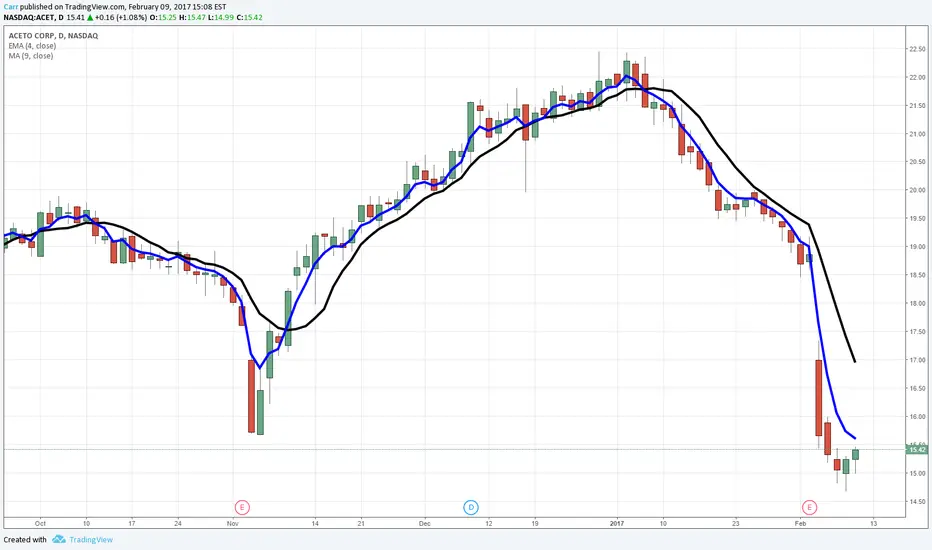
Task: Click the 21.00 price axis label
Action: pos(917,134)
